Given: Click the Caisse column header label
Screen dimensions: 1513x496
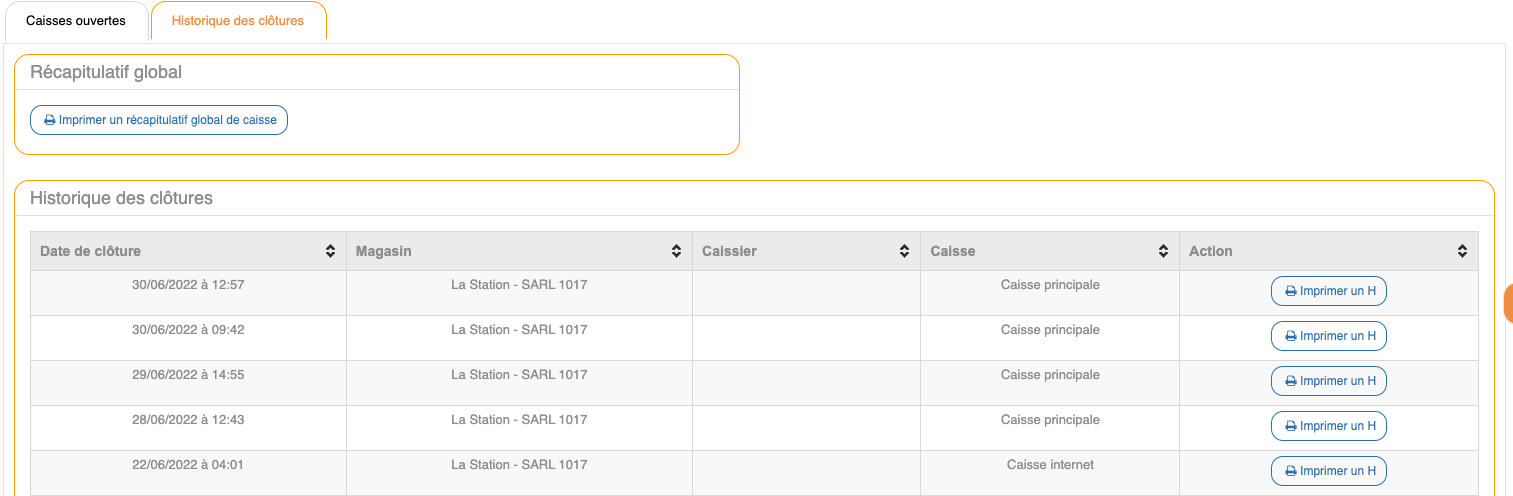Looking at the screenshot, I should (x=952, y=252).
